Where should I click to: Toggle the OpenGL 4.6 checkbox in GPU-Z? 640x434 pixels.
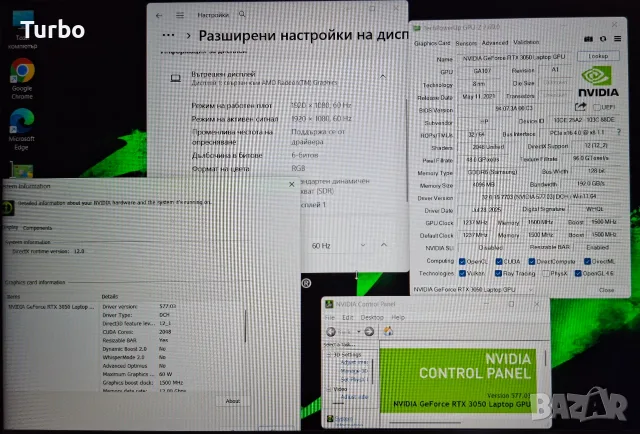pos(578,273)
